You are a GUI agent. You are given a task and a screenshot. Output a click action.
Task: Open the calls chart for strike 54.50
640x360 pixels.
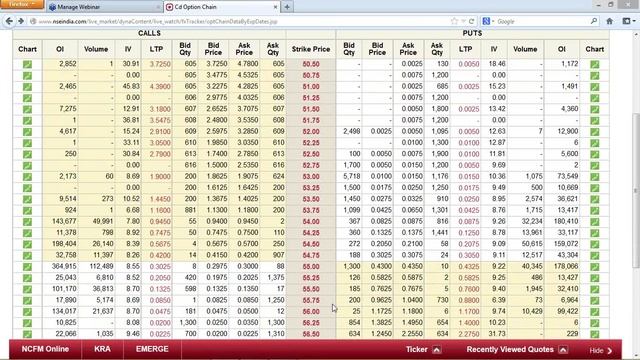(27, 244)
